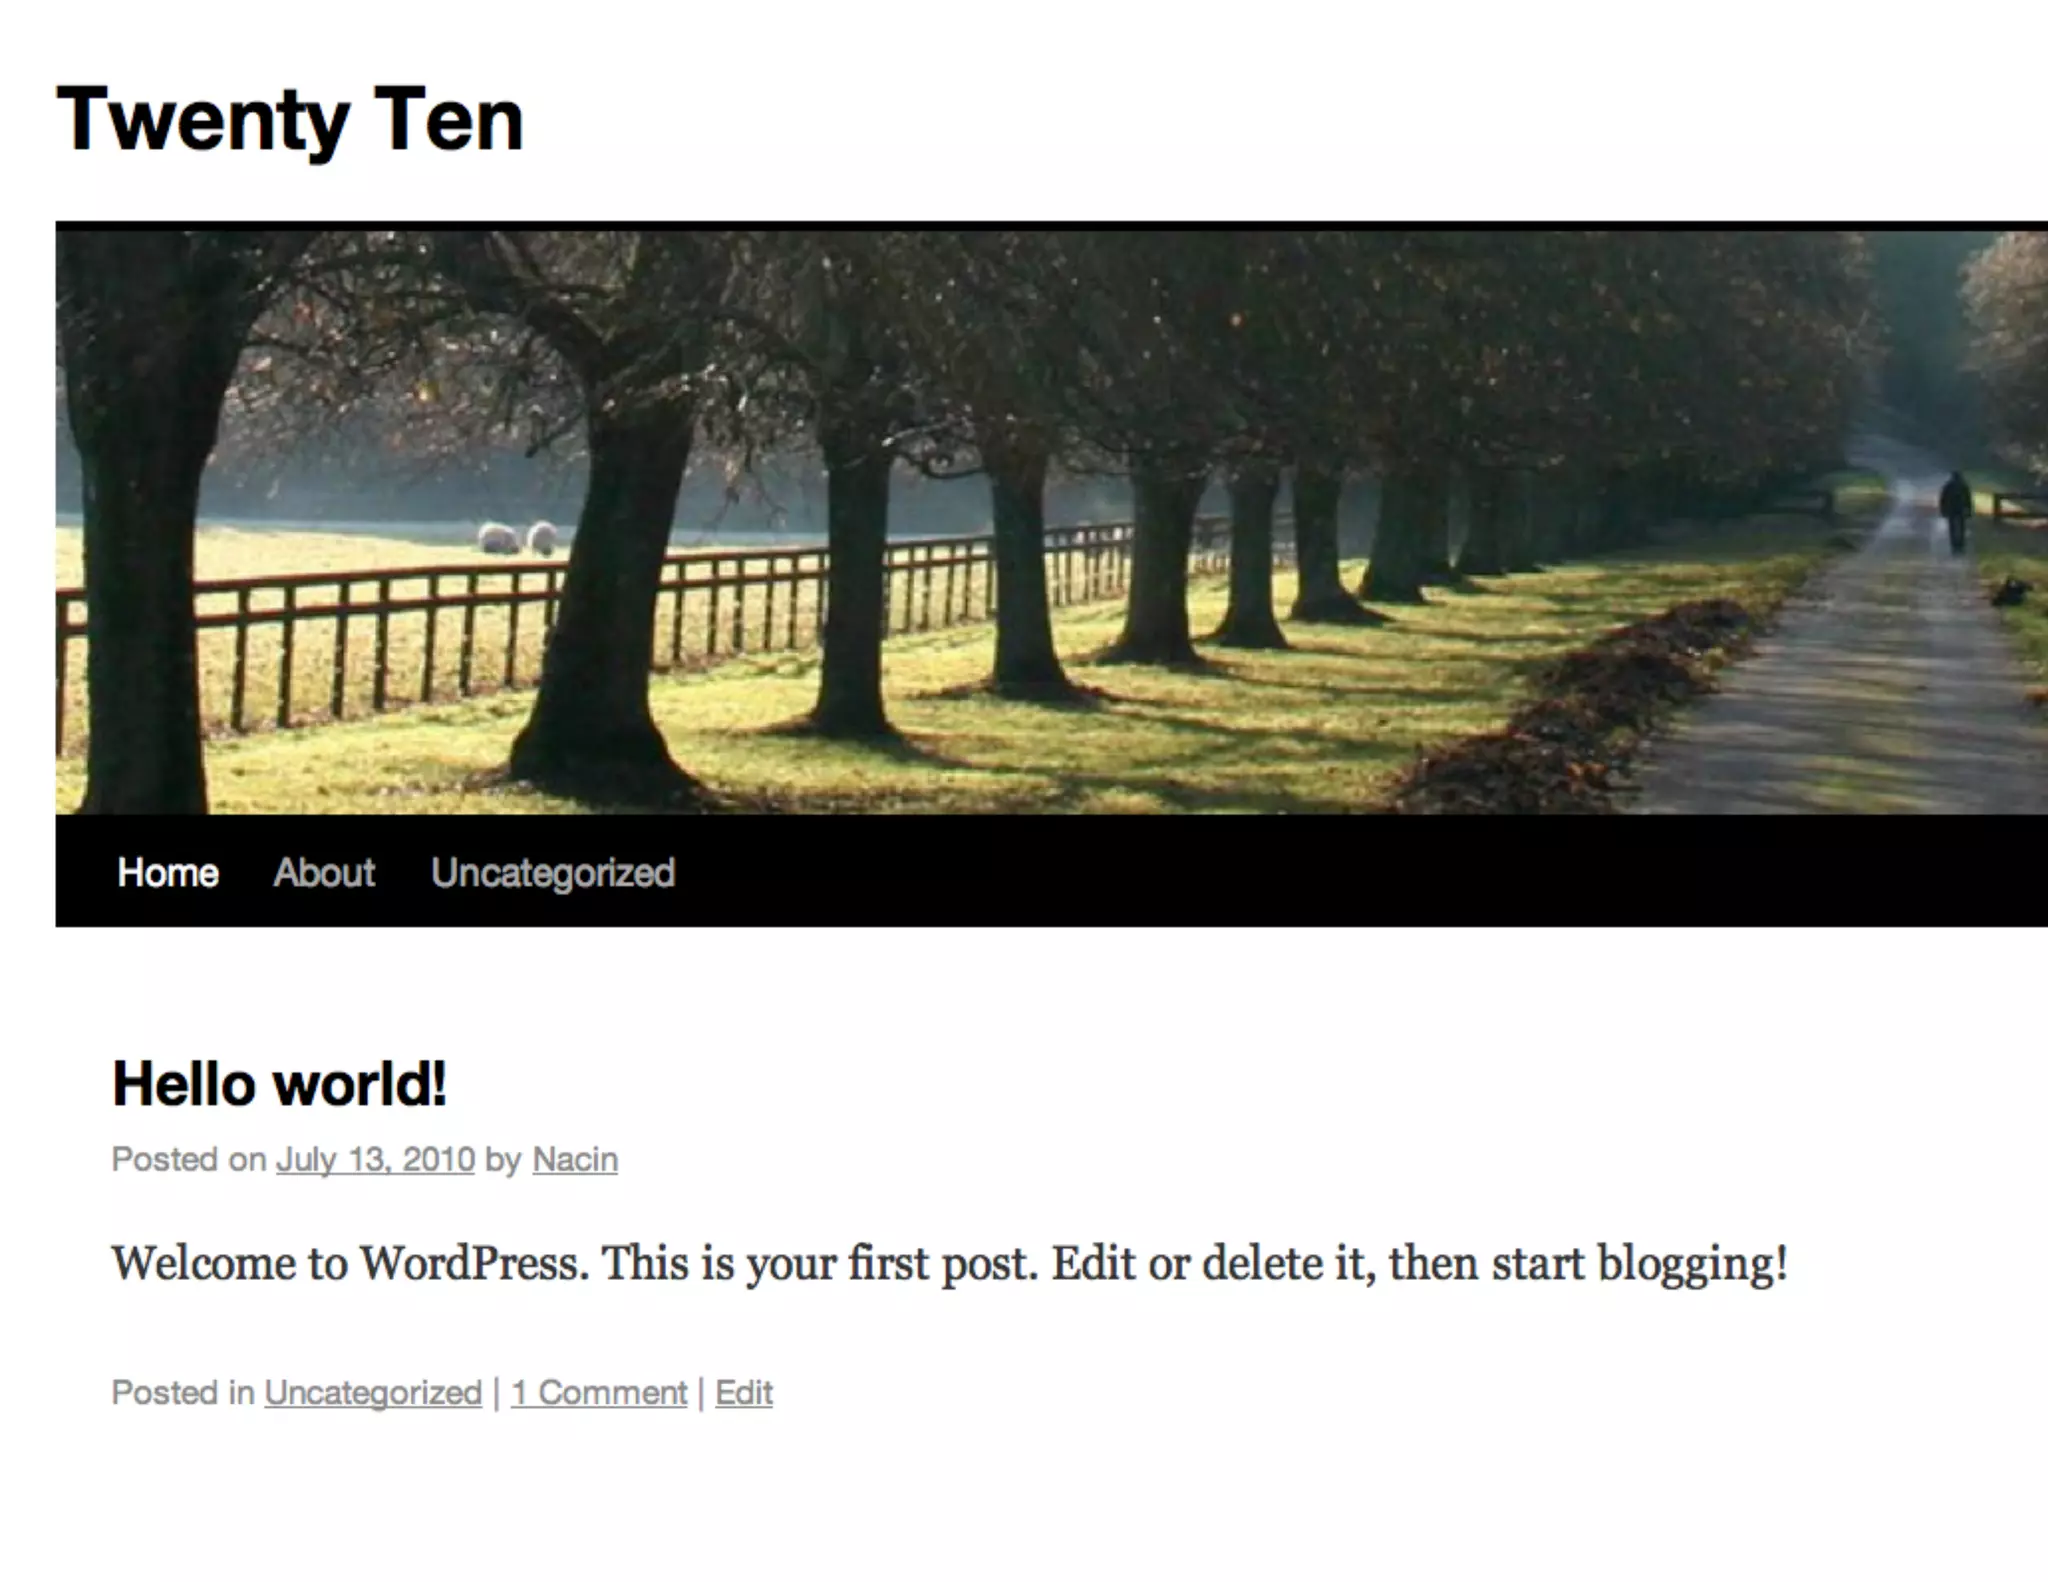Viewport: 2048px width, 1582px height.
Task: Click the sheep in the header photo
Action: tap(517, 537)
